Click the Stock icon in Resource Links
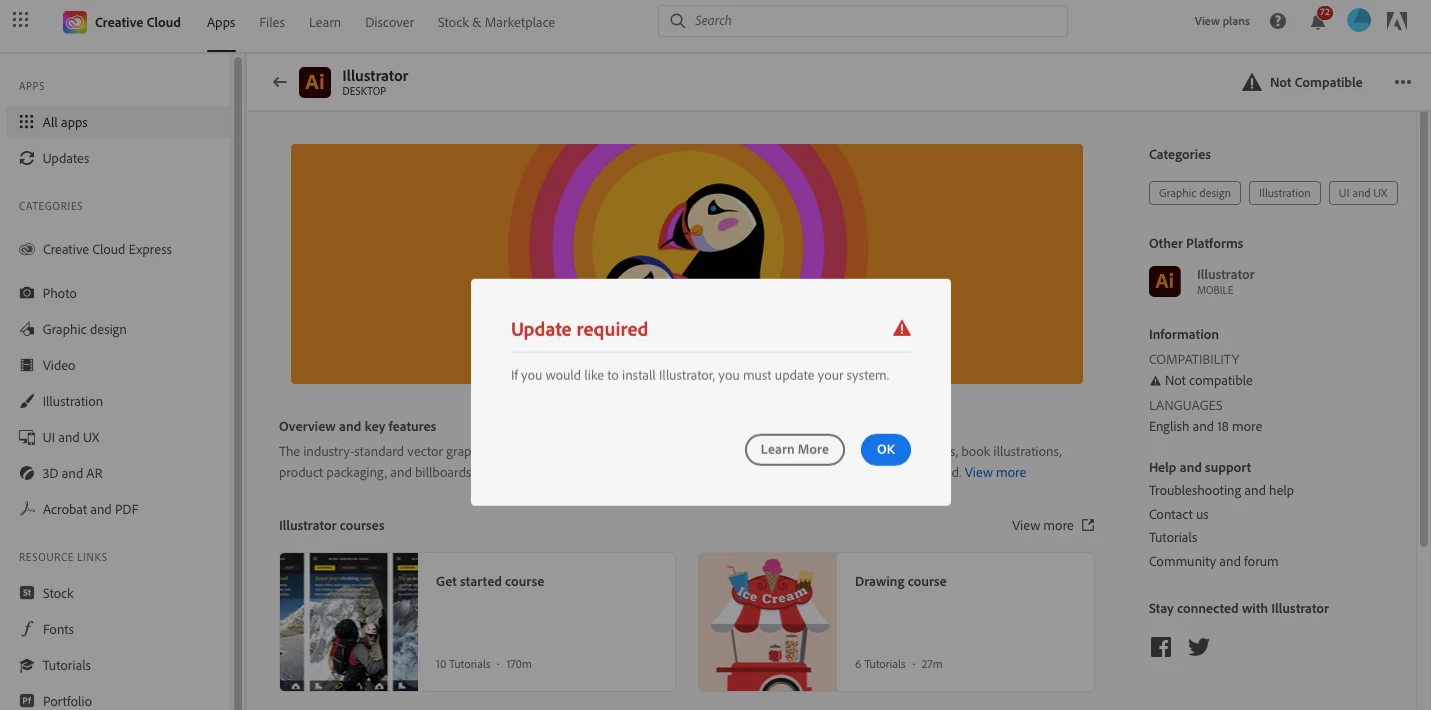 27,593
